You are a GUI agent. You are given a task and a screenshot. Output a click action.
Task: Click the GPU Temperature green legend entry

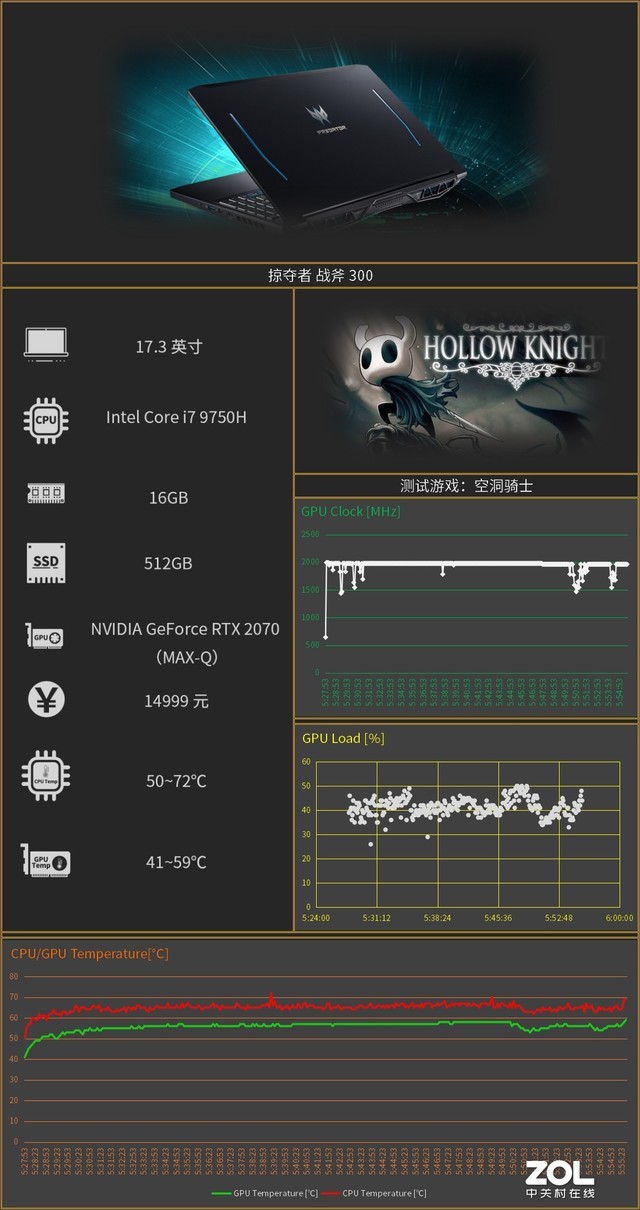coord(265,1193)
